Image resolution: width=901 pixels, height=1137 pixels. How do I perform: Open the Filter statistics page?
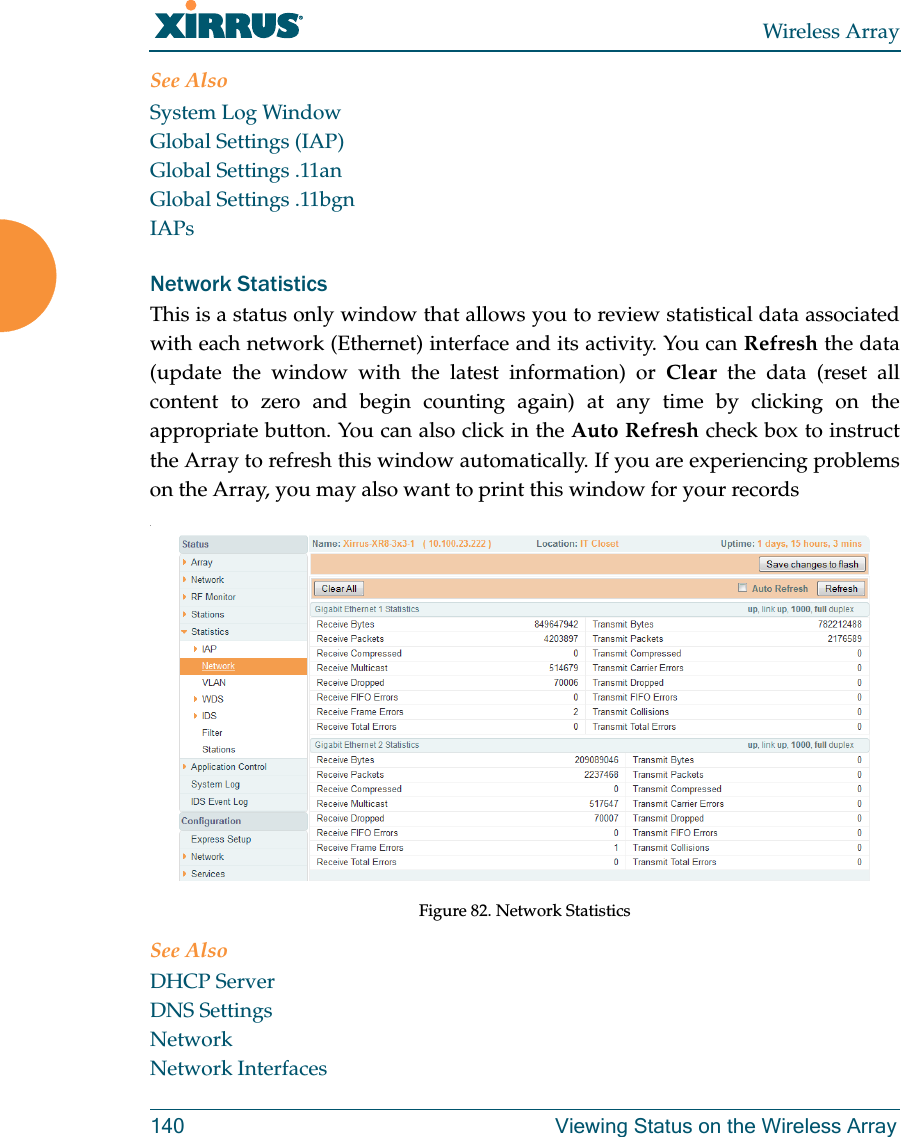click(x=213, y=731)
